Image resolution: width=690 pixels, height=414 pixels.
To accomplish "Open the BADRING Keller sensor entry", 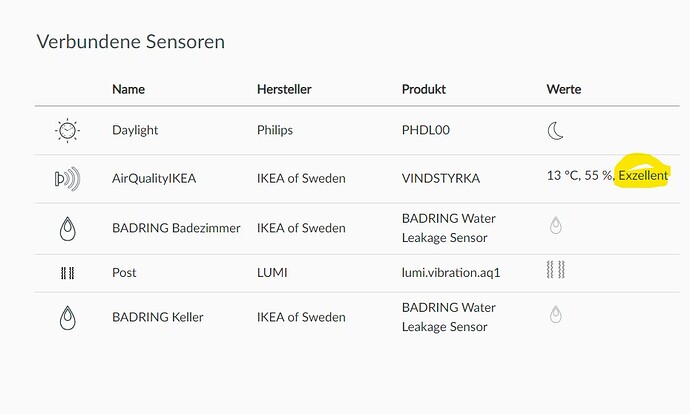I will click(157, 317).
